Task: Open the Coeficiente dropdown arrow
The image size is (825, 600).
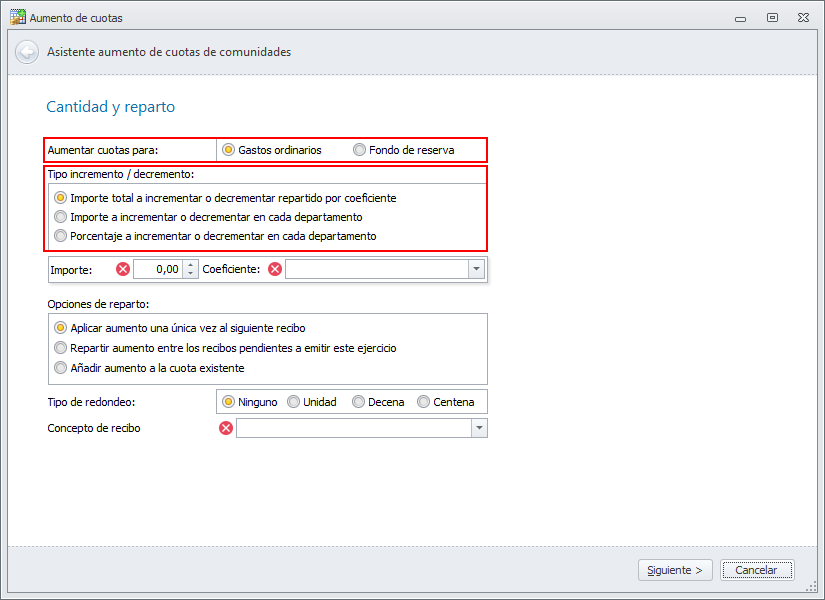Action: (476, 269)
